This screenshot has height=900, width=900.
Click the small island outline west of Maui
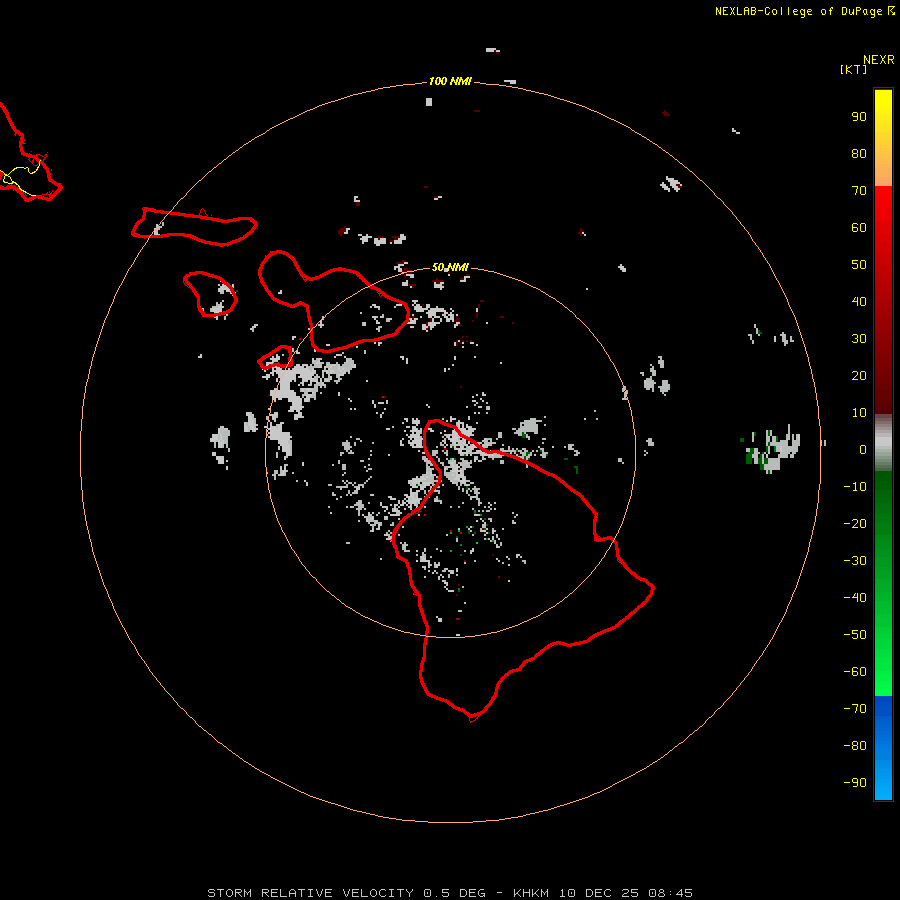(210, 294)
